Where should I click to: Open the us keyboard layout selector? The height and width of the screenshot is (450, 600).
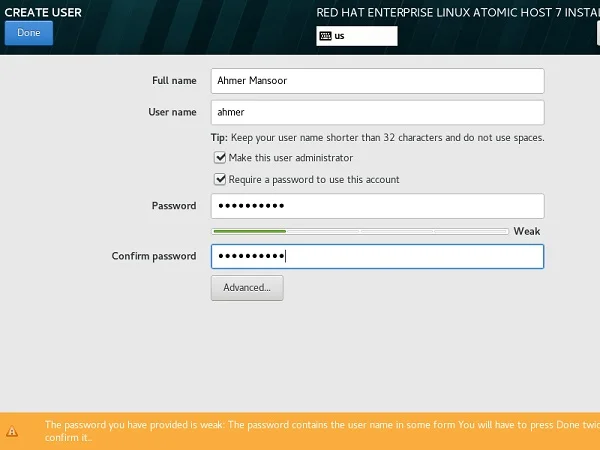(357, 36)
